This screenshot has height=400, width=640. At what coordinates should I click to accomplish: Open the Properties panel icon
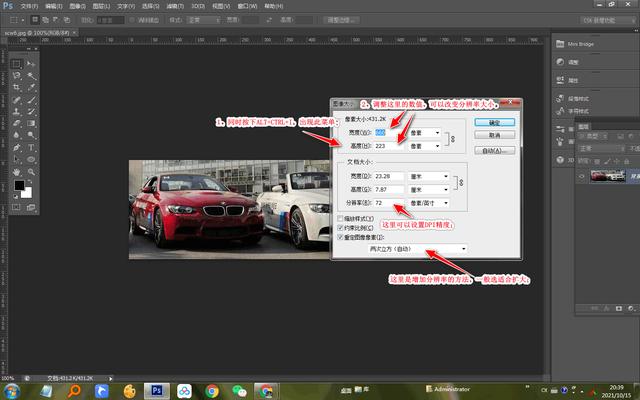[x=560, y=80]
